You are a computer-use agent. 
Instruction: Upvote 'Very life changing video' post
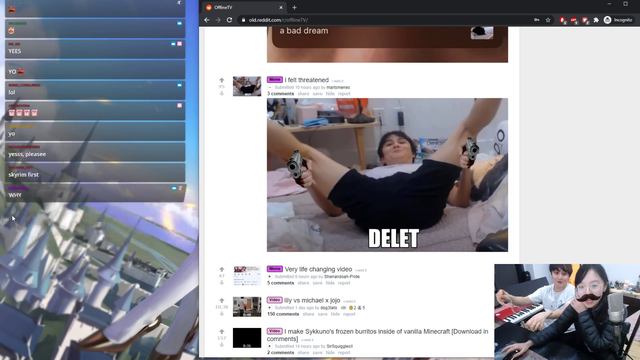[x=222, y=269]
